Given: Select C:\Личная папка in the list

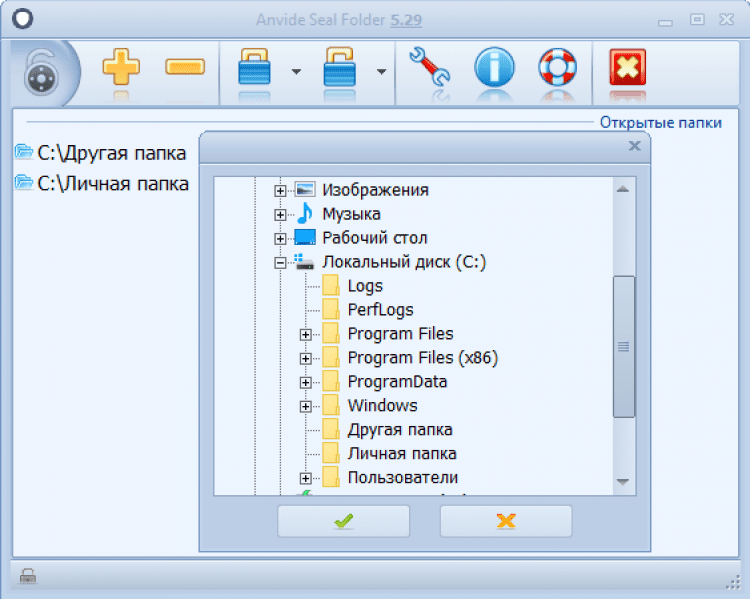Looking at the screenshot, I should 113,184.
